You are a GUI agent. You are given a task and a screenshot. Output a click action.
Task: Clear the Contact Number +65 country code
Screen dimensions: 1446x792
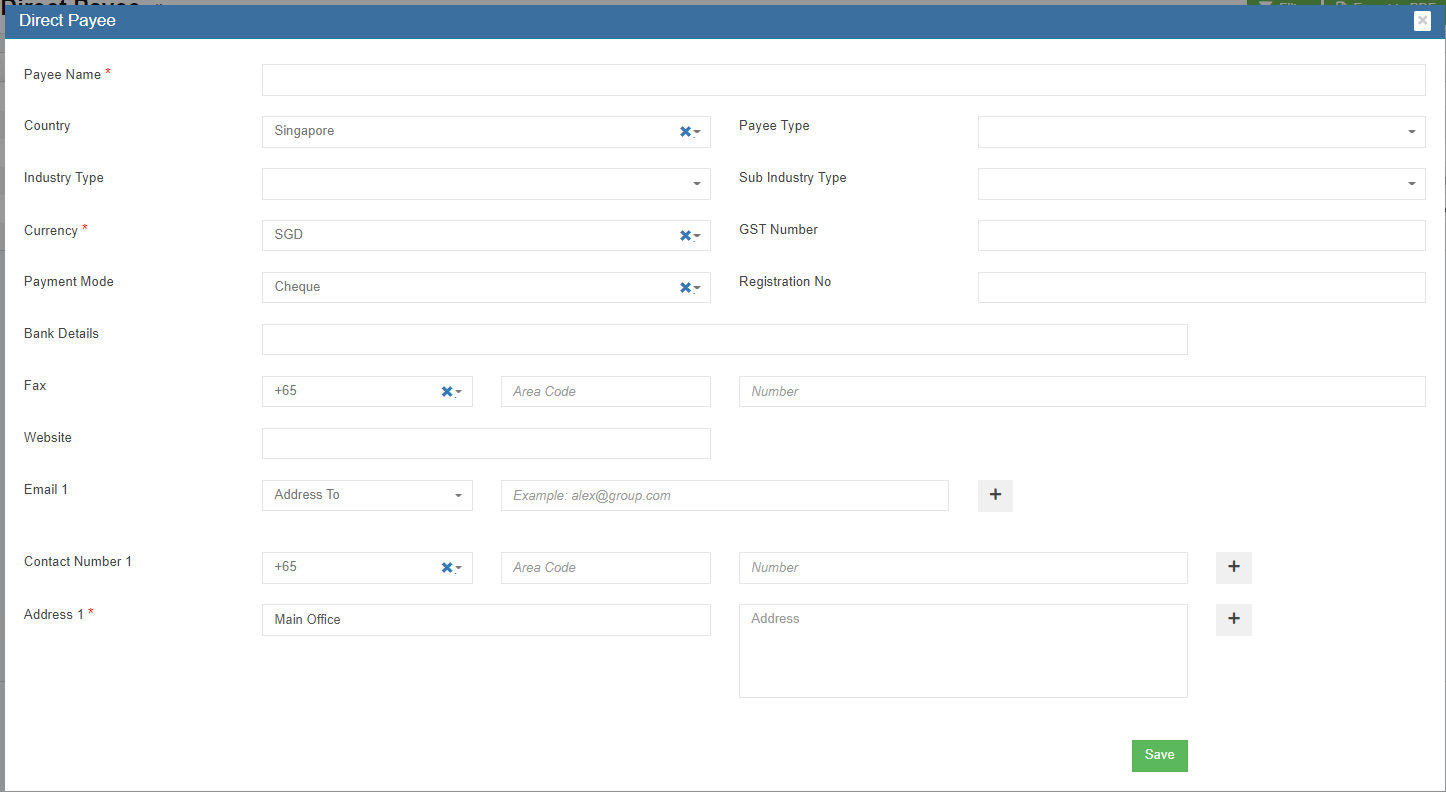point(447,568)
